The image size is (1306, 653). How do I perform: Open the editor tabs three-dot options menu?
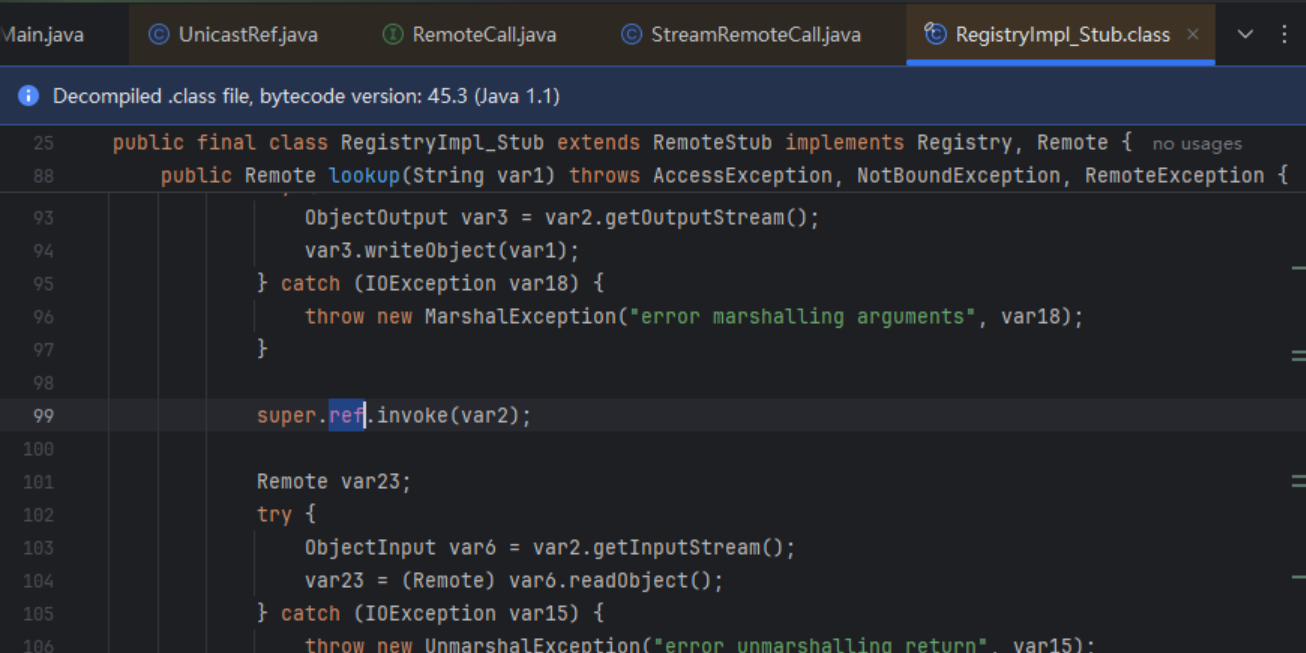coord(1285,35)
